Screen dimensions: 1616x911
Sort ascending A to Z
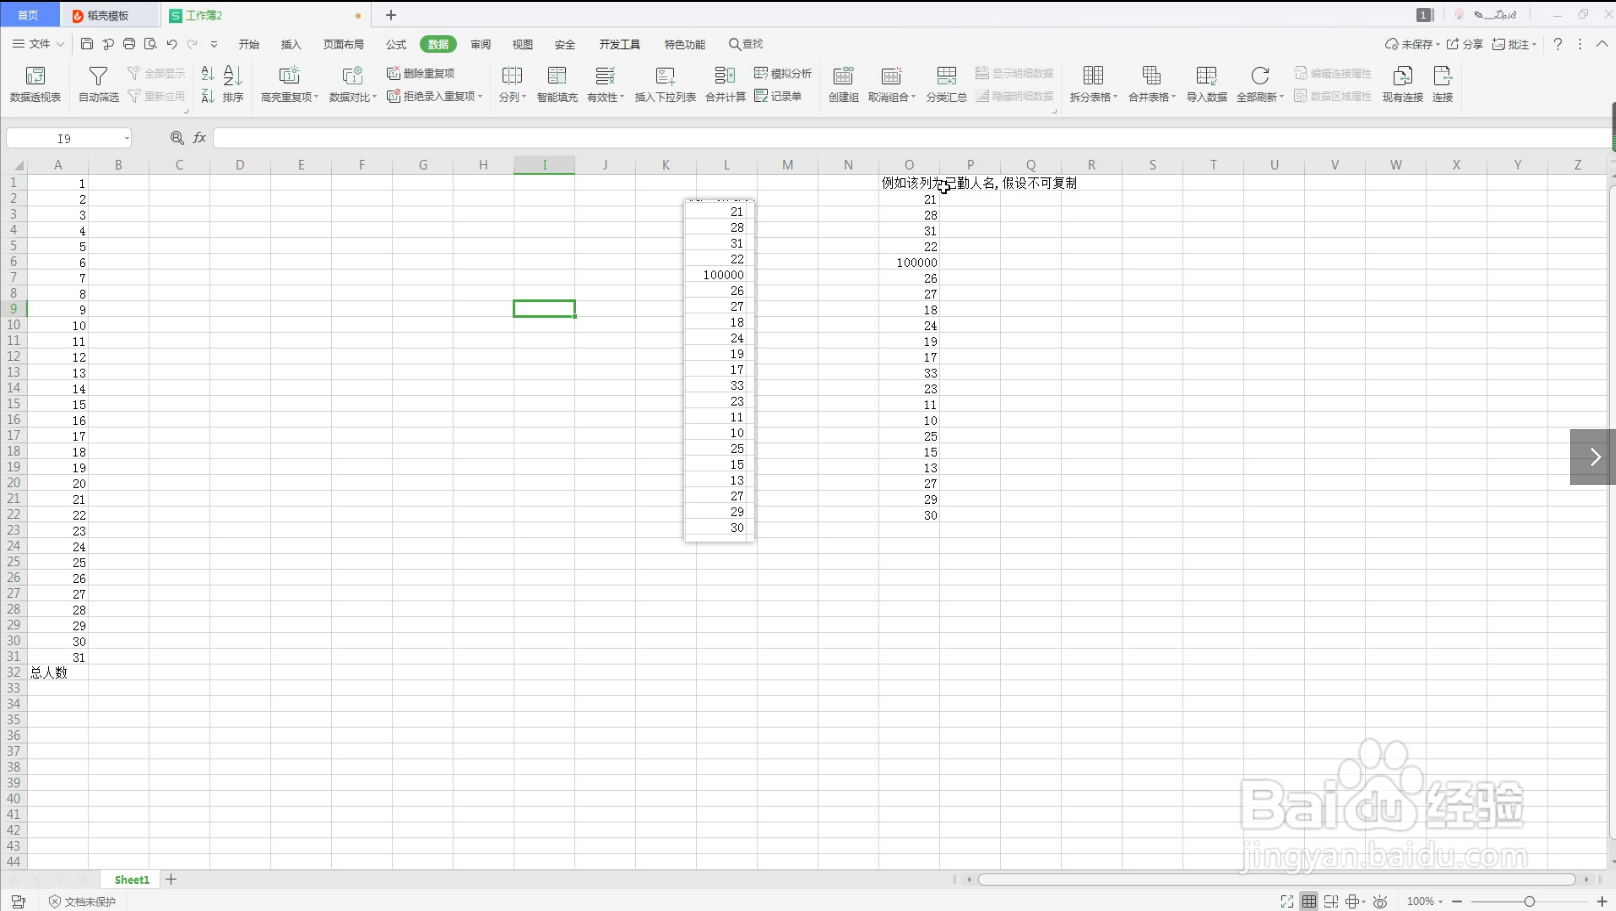click(207, 74)
